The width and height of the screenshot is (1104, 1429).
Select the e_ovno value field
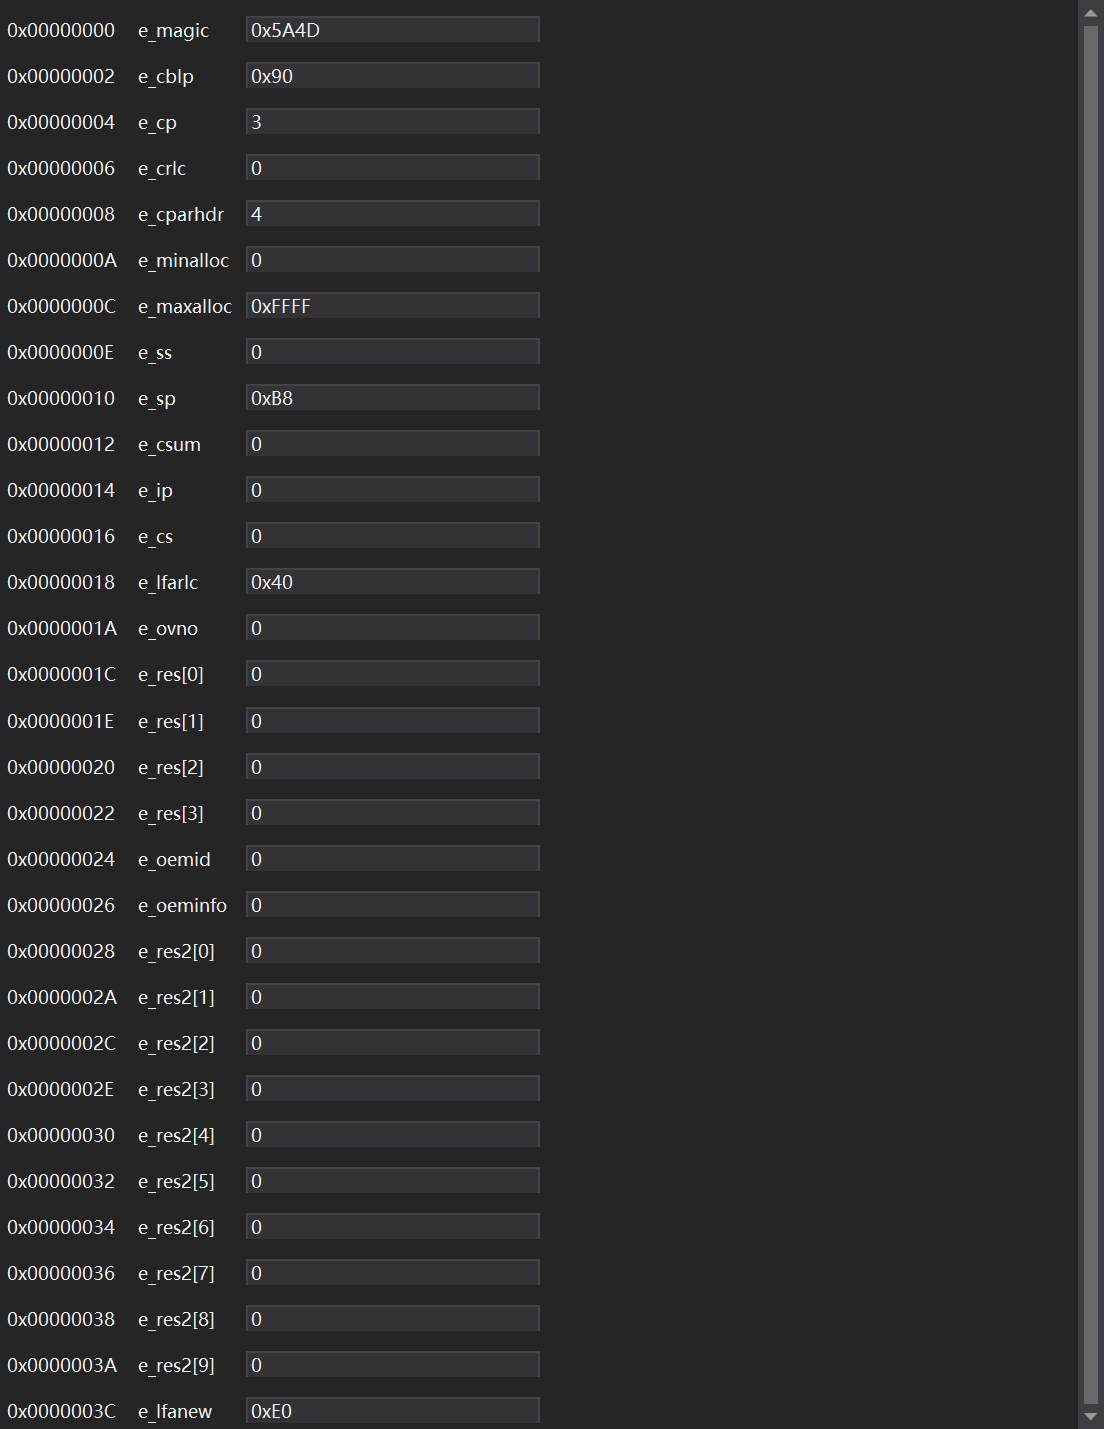coord(392,628)
